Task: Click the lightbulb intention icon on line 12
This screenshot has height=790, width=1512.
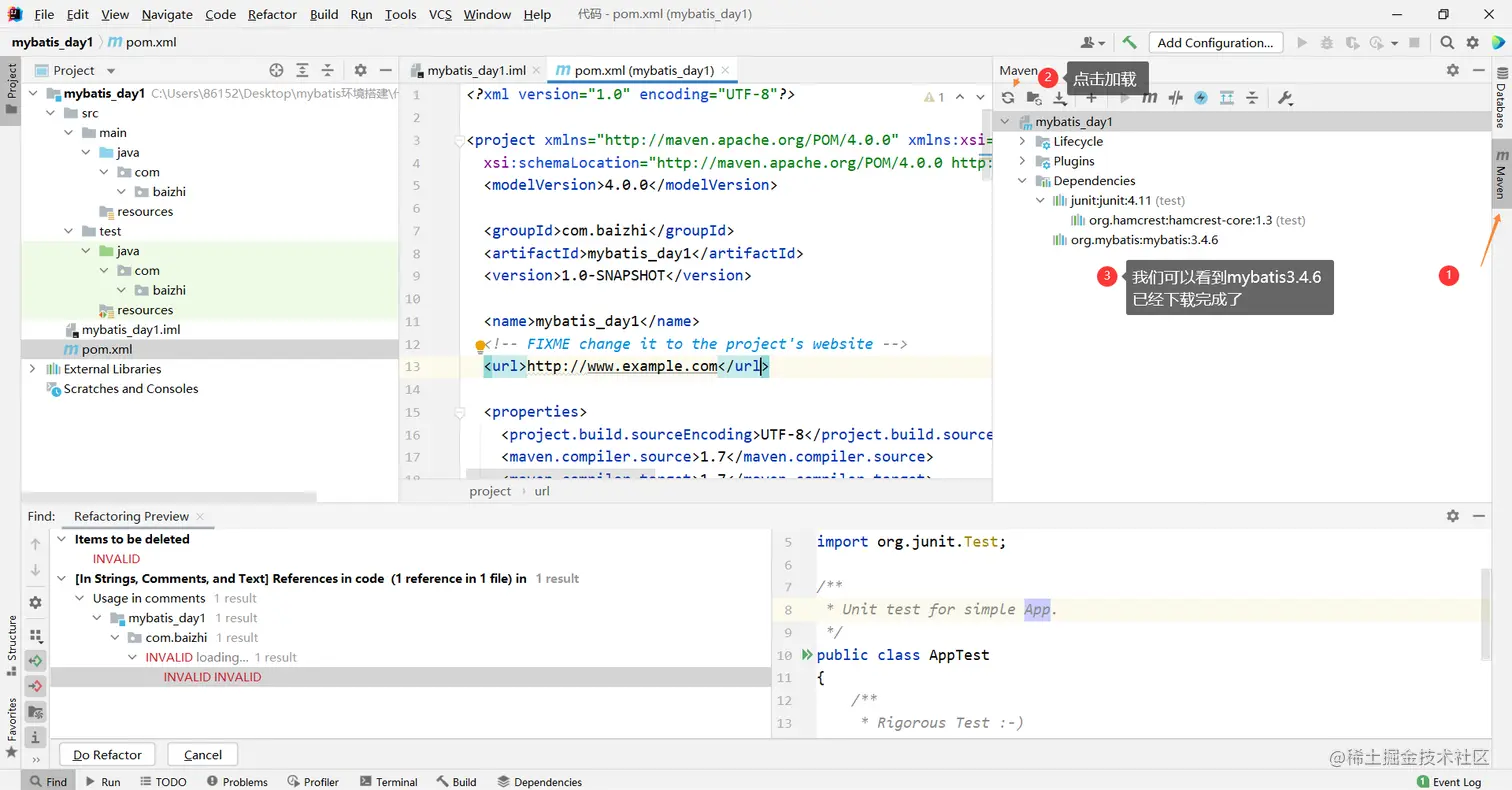Action: point(480,346)
